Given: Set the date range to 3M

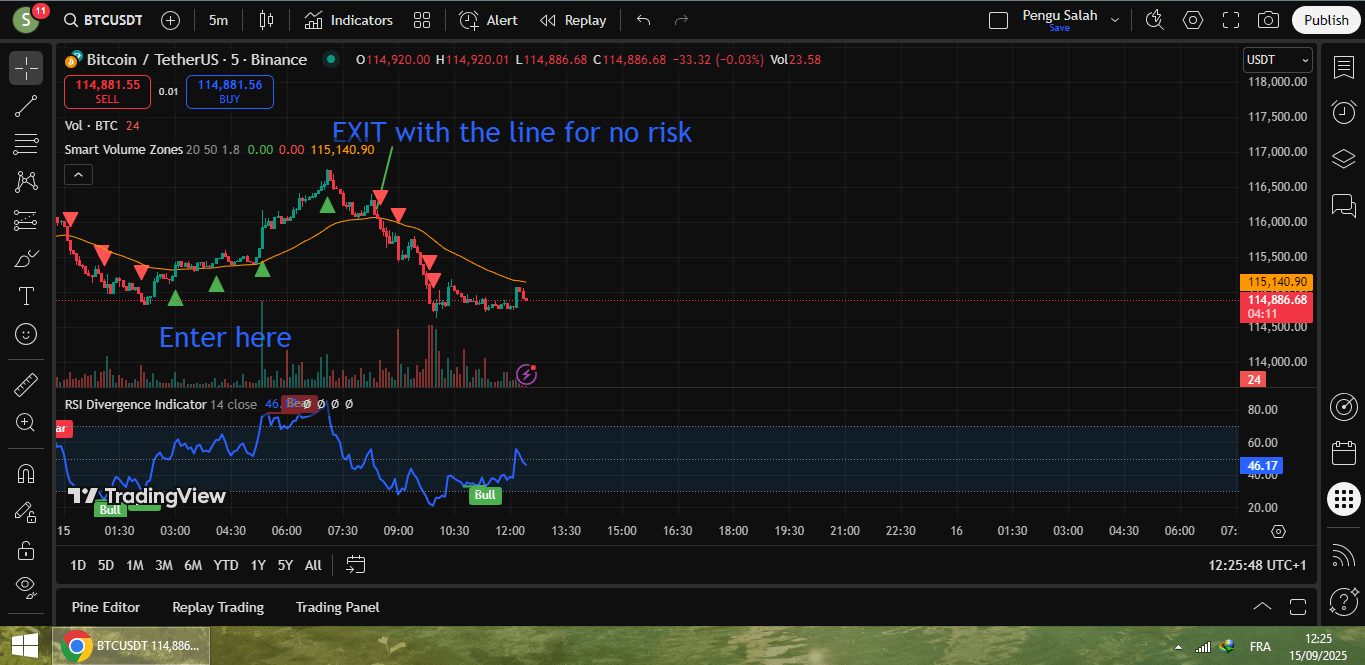Looking at the screenshot, I should pyautogui.click(x=163, y=565).
